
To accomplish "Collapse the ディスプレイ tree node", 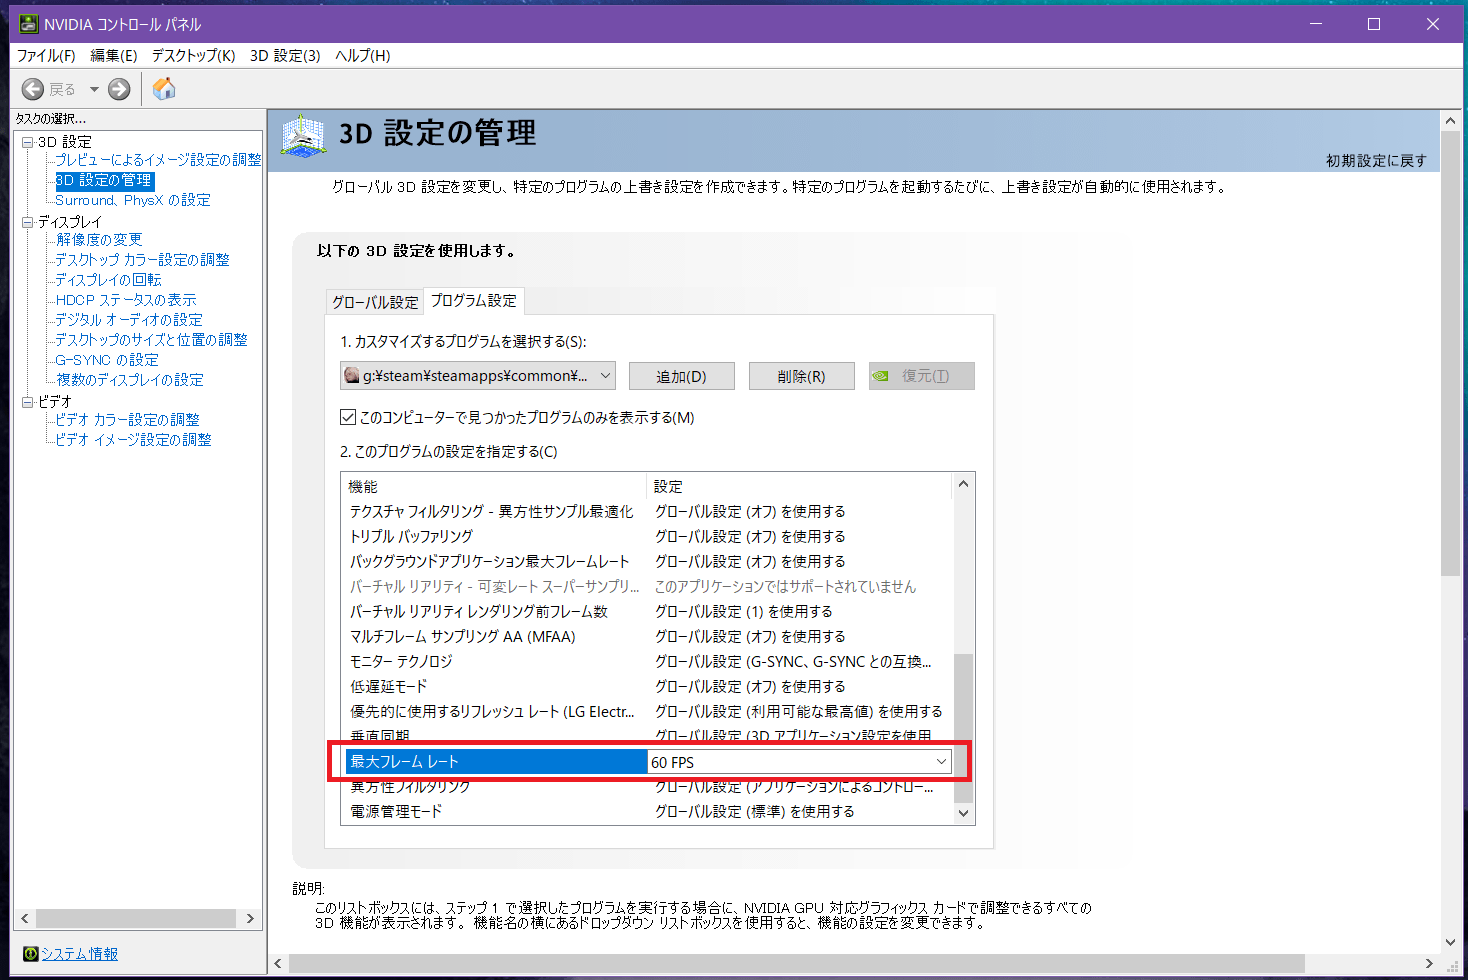I will pyautogui.click(x=28, y=222).
